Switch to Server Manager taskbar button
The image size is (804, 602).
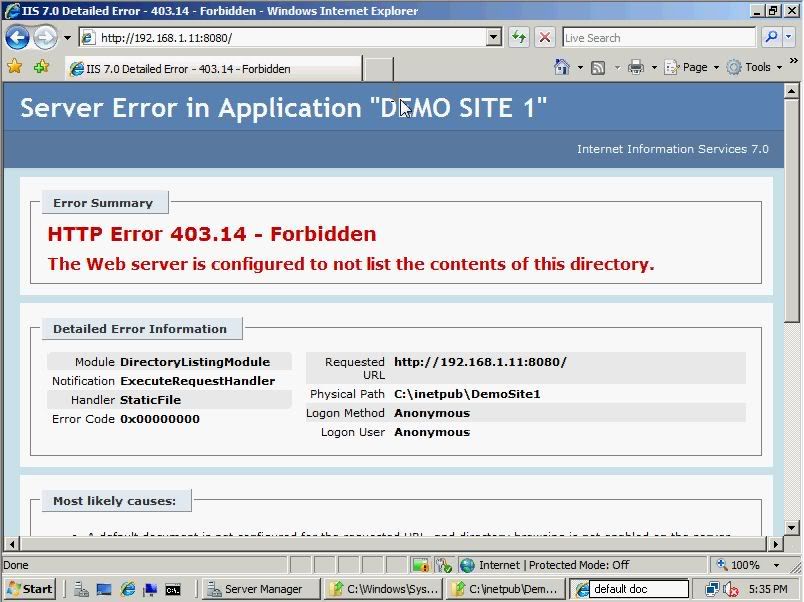[260, 589]
